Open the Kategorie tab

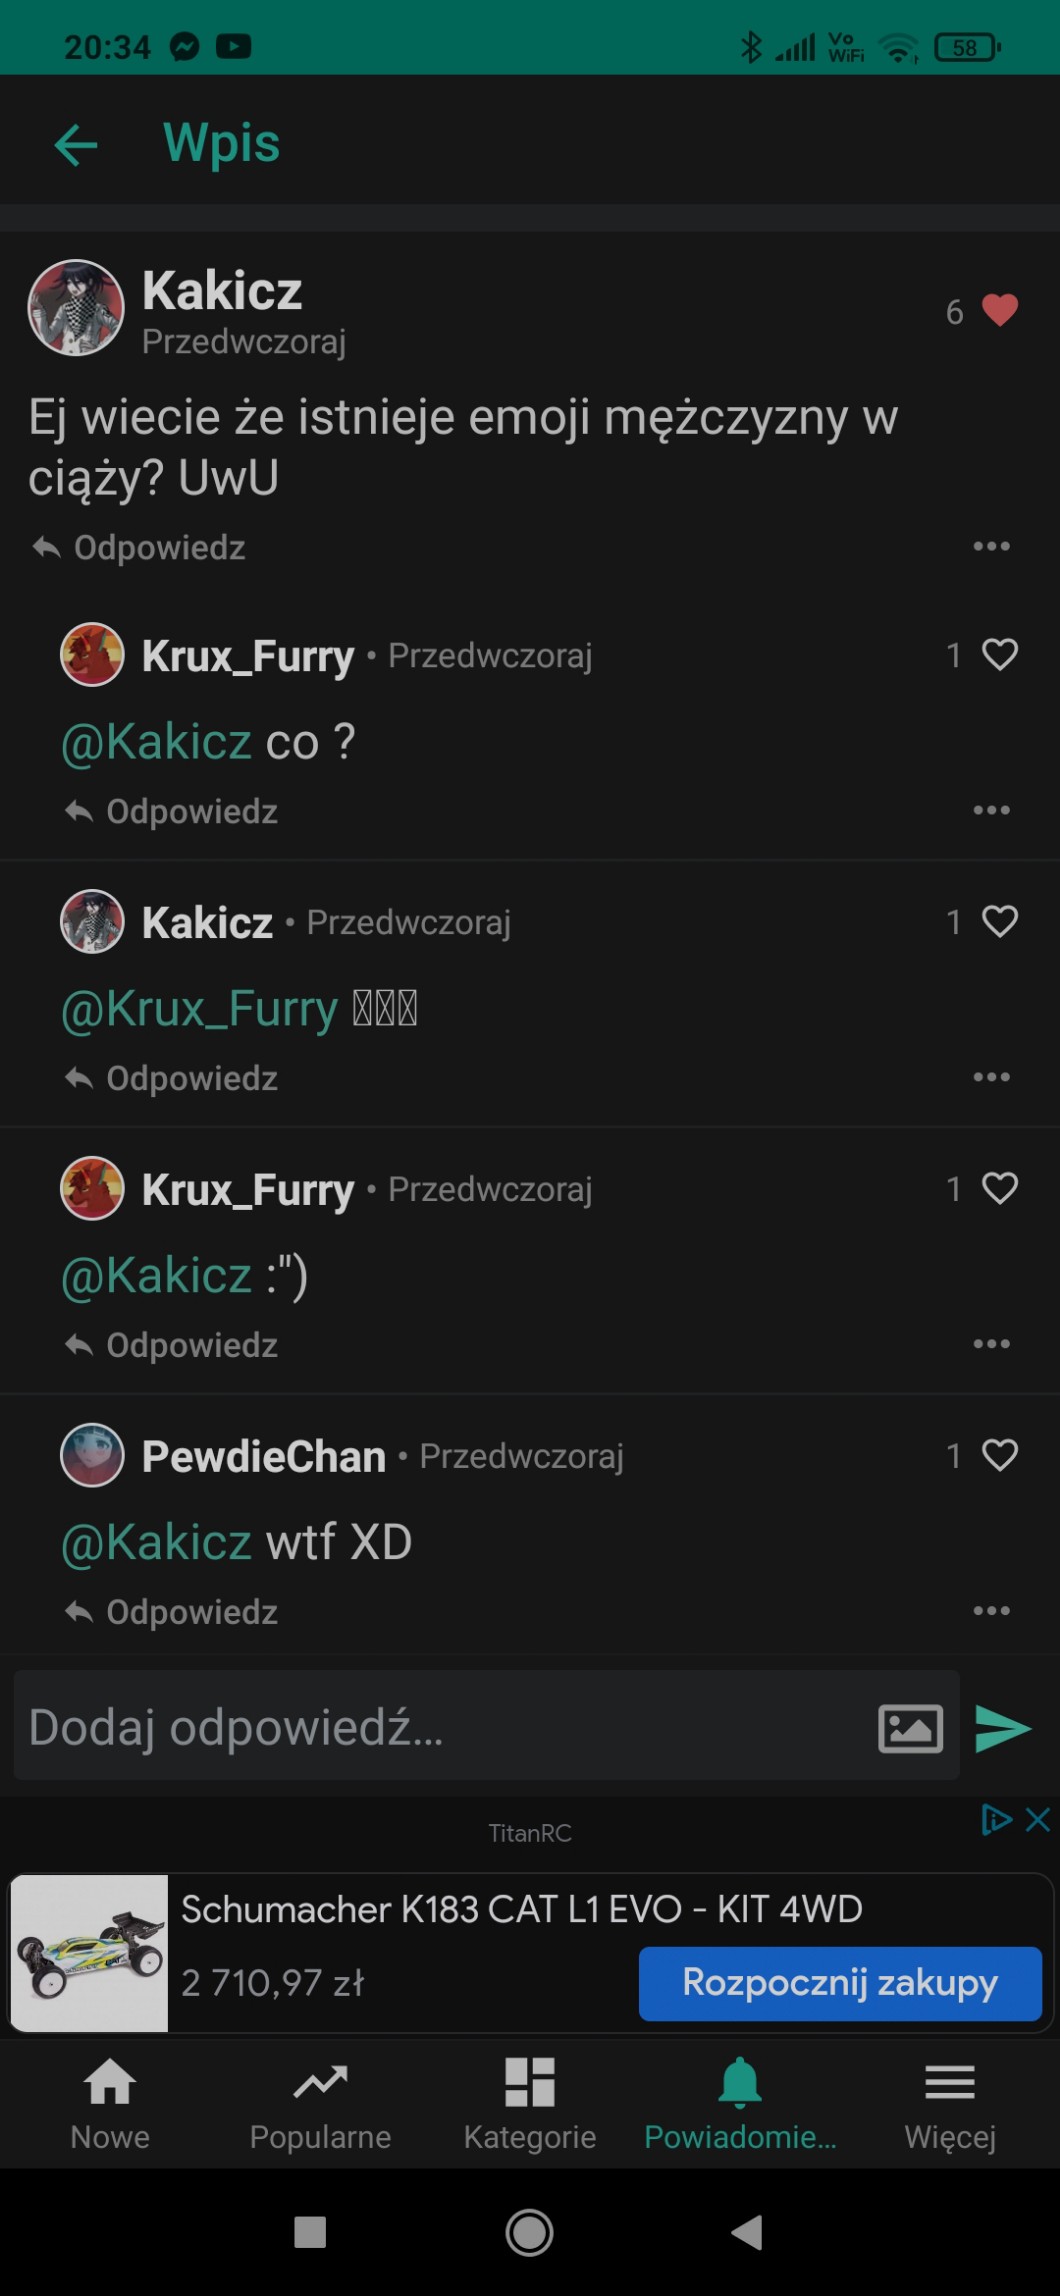[530, 2102]
